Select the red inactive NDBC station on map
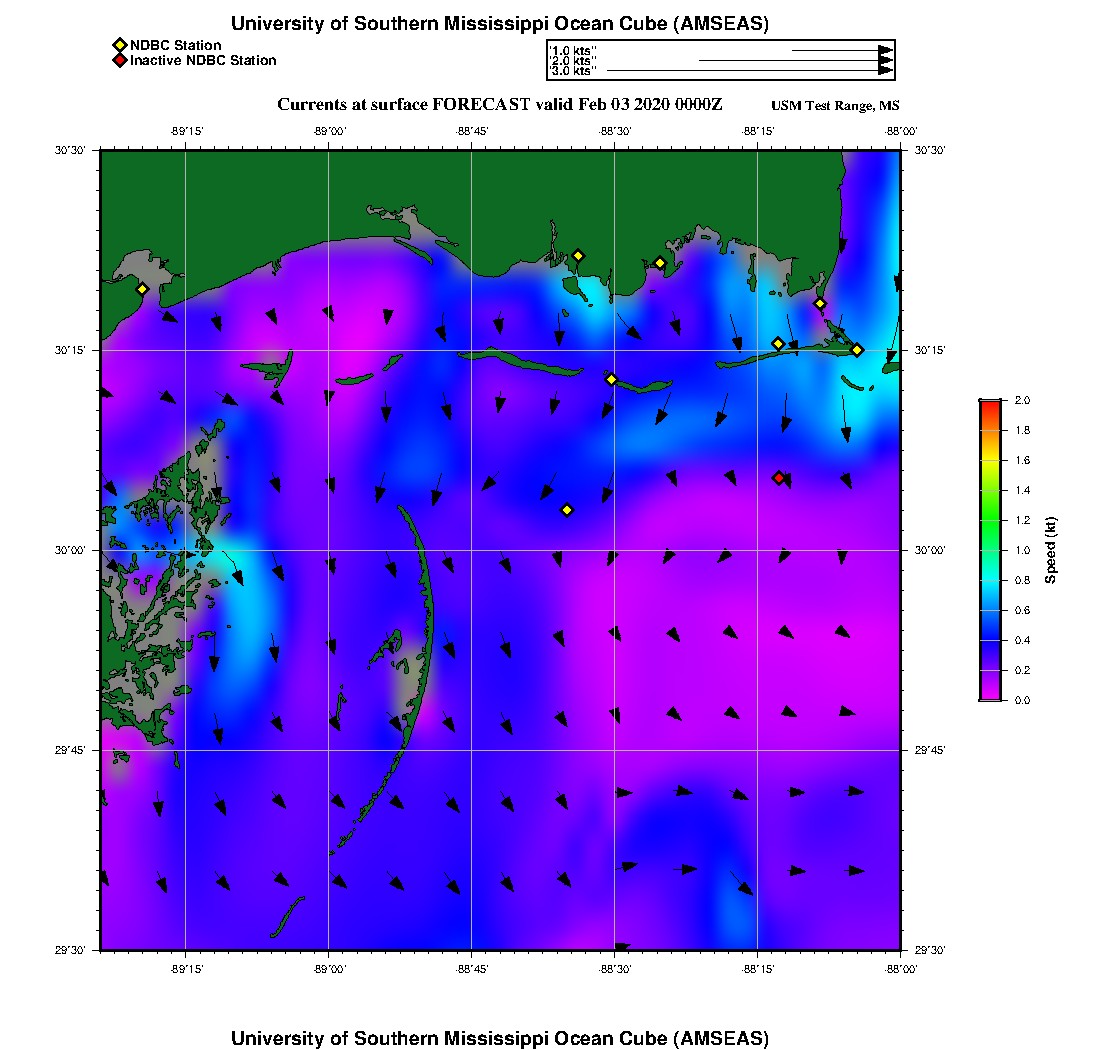Viewport: 1100px width, 1050px height. click(779, 478)
